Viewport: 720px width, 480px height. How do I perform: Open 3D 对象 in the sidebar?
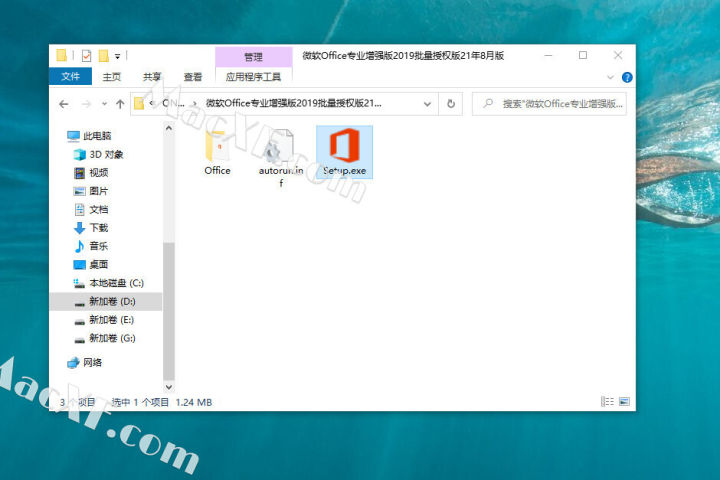coord(99,154)
